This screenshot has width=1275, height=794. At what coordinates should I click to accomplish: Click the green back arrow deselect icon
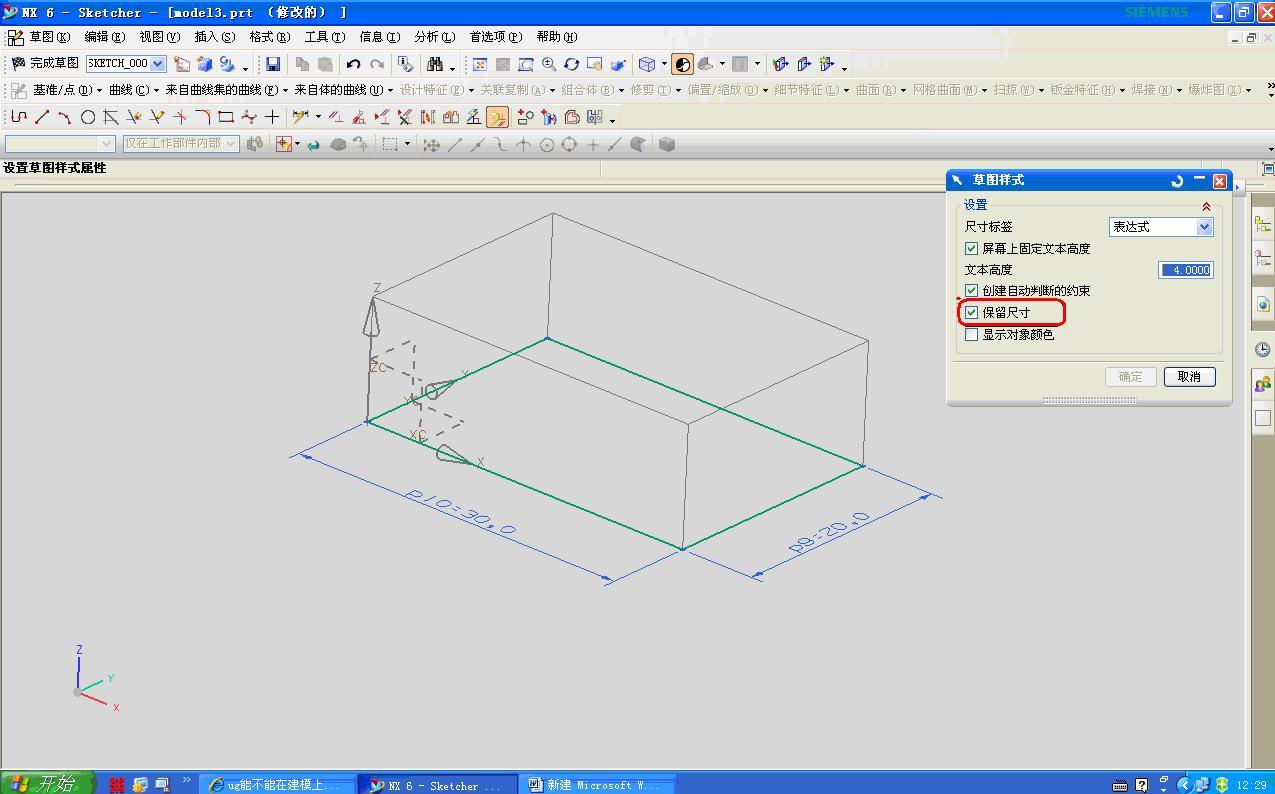tap(313, 144)
